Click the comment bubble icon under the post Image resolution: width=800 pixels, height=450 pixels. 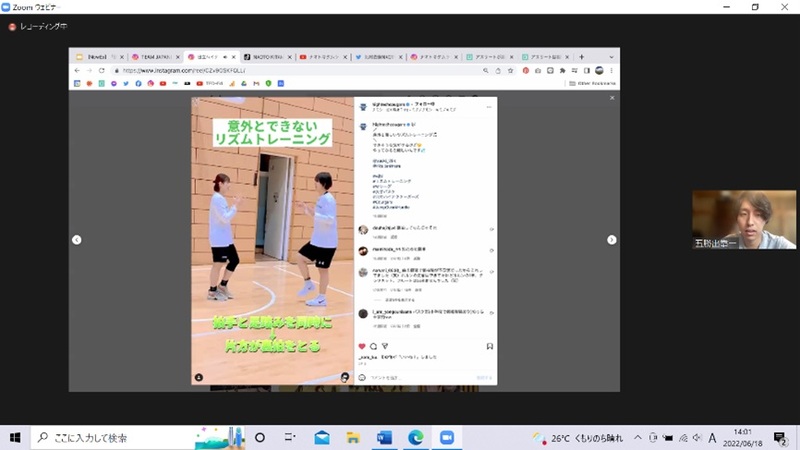[373, 346]
